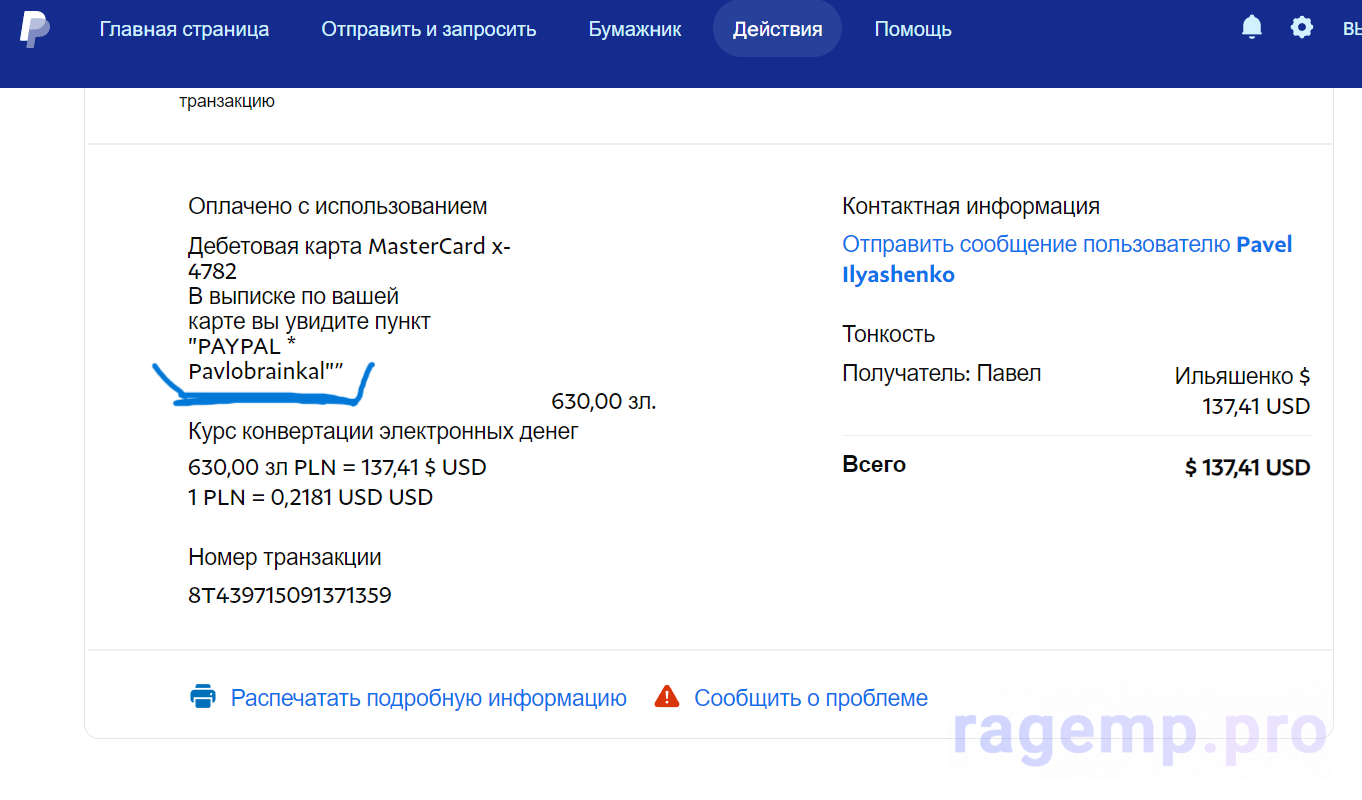The width and height of the screenshot is (1362, 800).
Task: Click conversion line 630,00 зл PLN = 137,41 $ USD
Action: click(x=337, y=467)
